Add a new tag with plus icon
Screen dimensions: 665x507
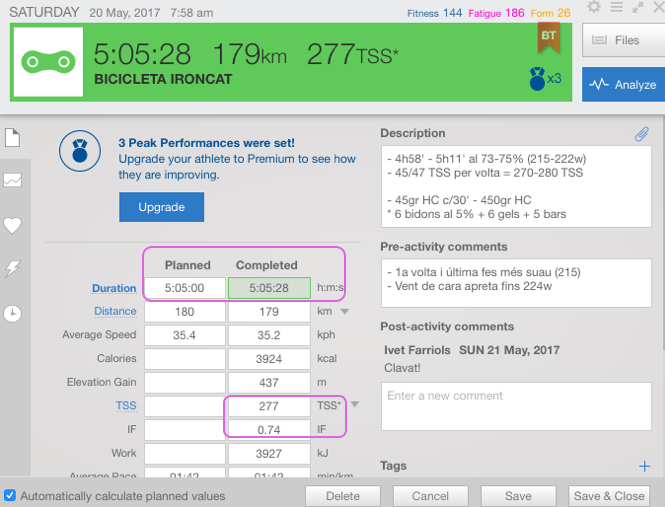(x=644, y=466)
